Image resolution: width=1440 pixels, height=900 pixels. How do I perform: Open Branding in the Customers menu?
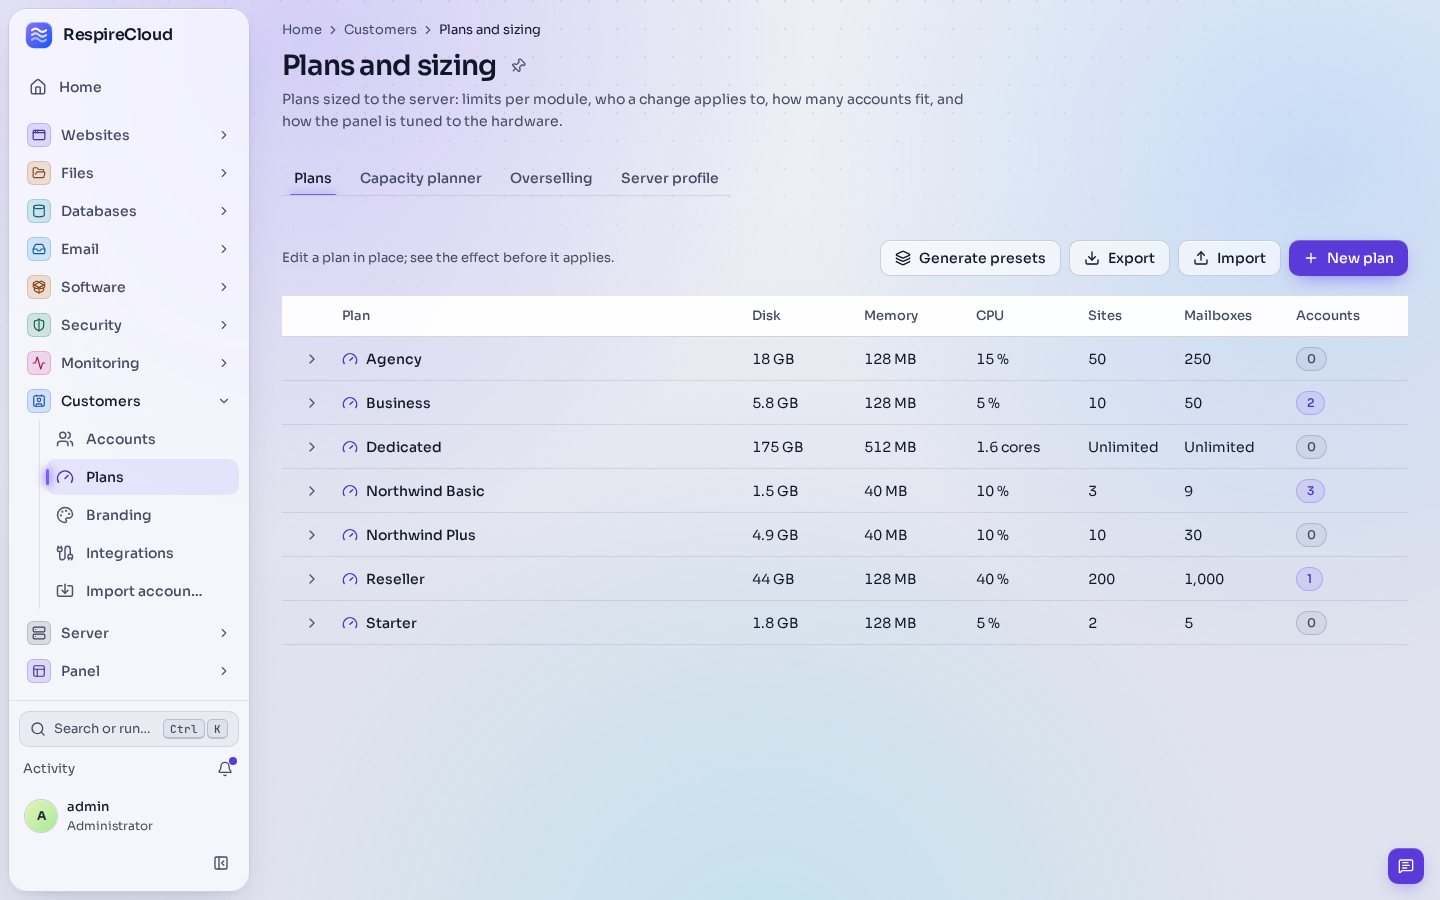point(142,515)
